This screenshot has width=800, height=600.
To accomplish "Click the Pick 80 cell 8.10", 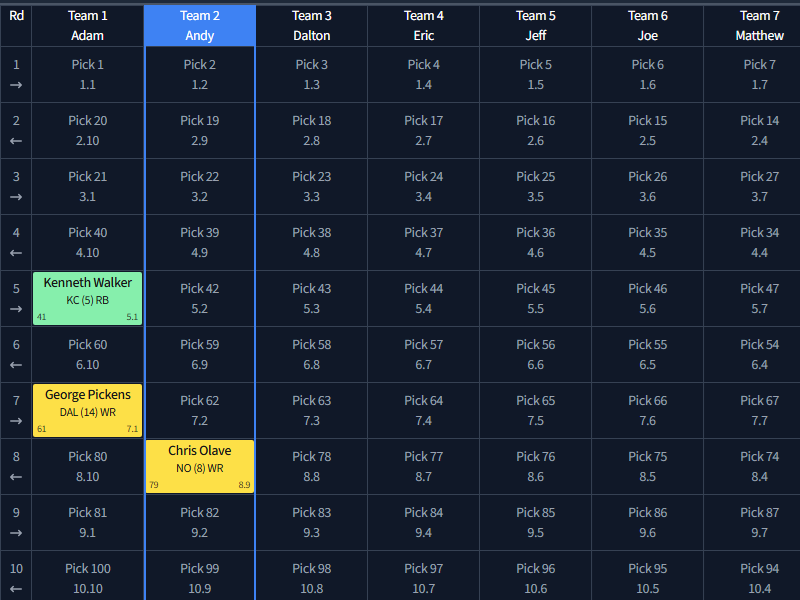I will [x=88, y=466].
